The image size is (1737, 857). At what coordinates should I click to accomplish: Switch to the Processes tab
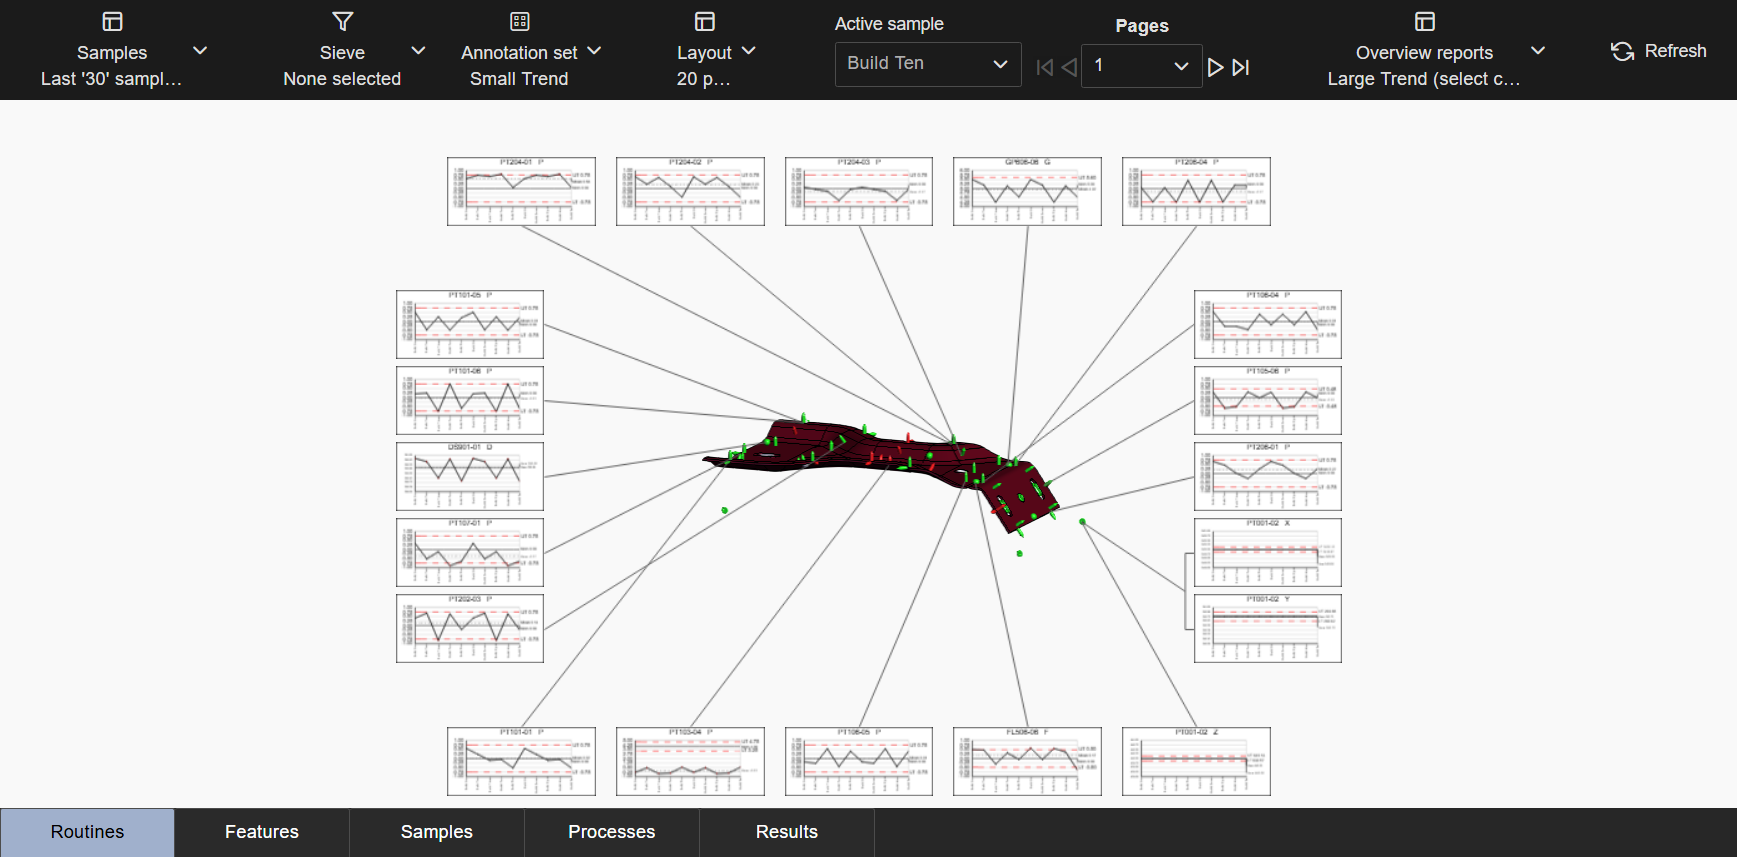click(x=611, y=832)
